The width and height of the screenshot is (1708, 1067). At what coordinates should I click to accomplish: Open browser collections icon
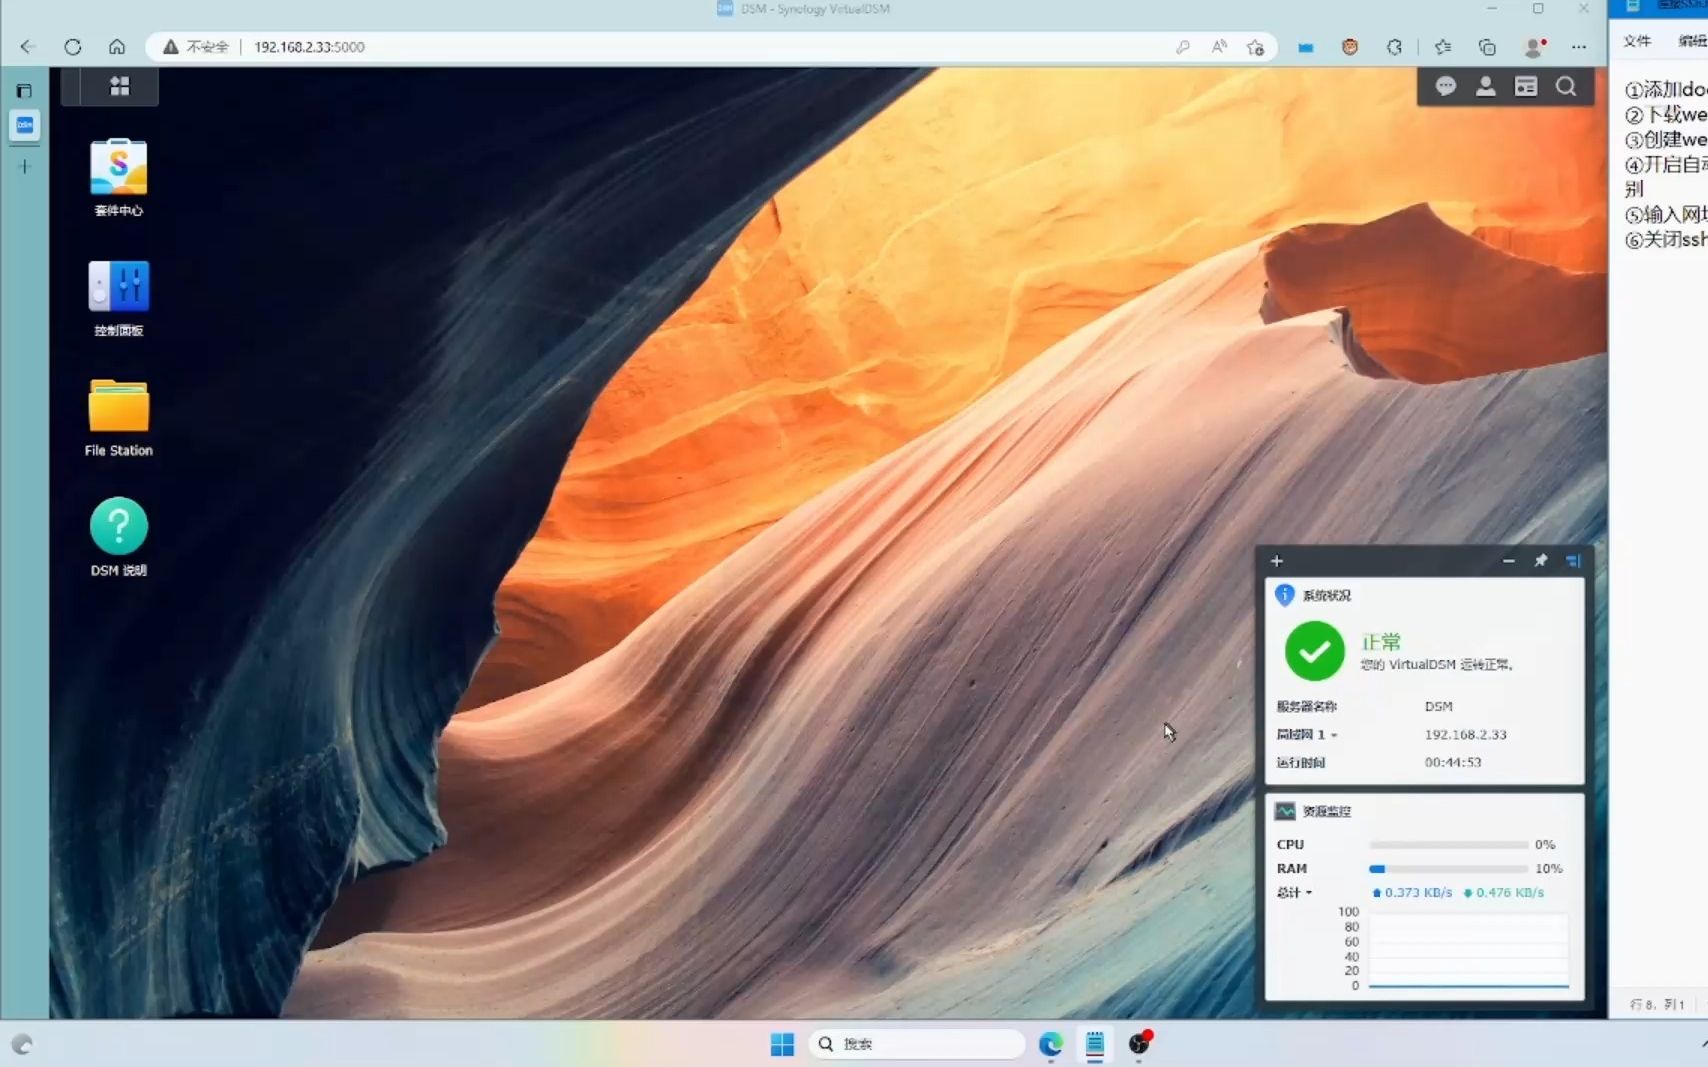[1487, 47]
